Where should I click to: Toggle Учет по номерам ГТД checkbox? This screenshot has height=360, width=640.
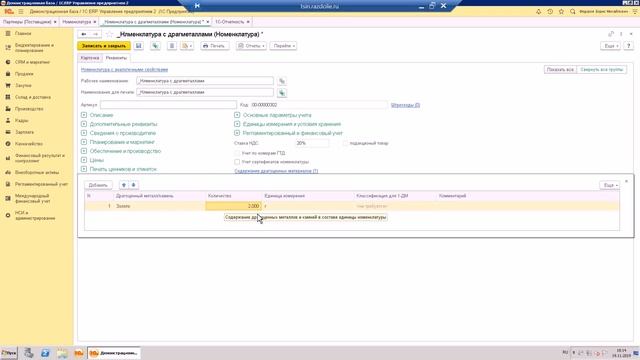(x=237, y=153)
